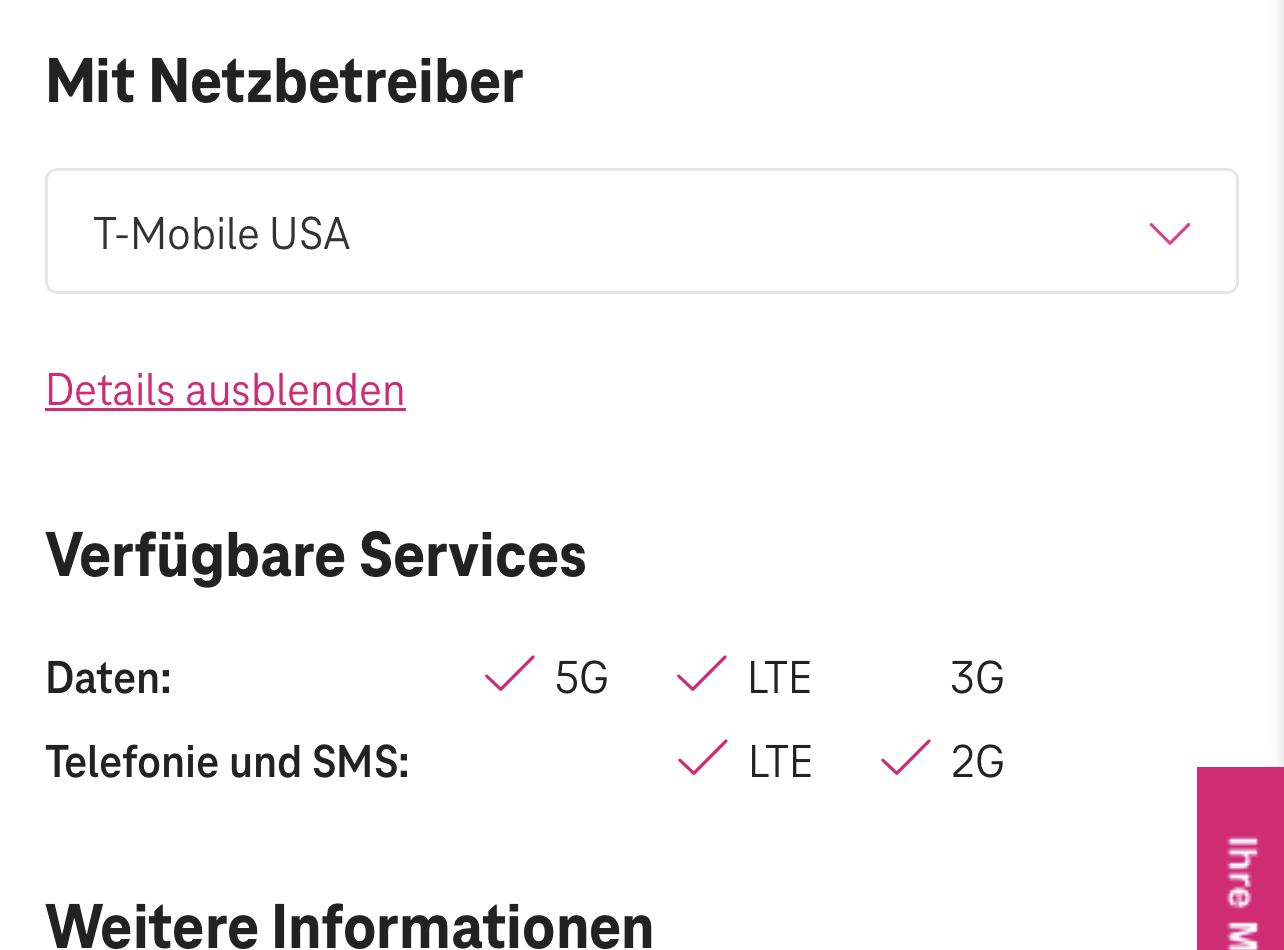Screen dimensions: 1284x950
Task: Click the 2G checkmark icon
Action: (905, 760)
